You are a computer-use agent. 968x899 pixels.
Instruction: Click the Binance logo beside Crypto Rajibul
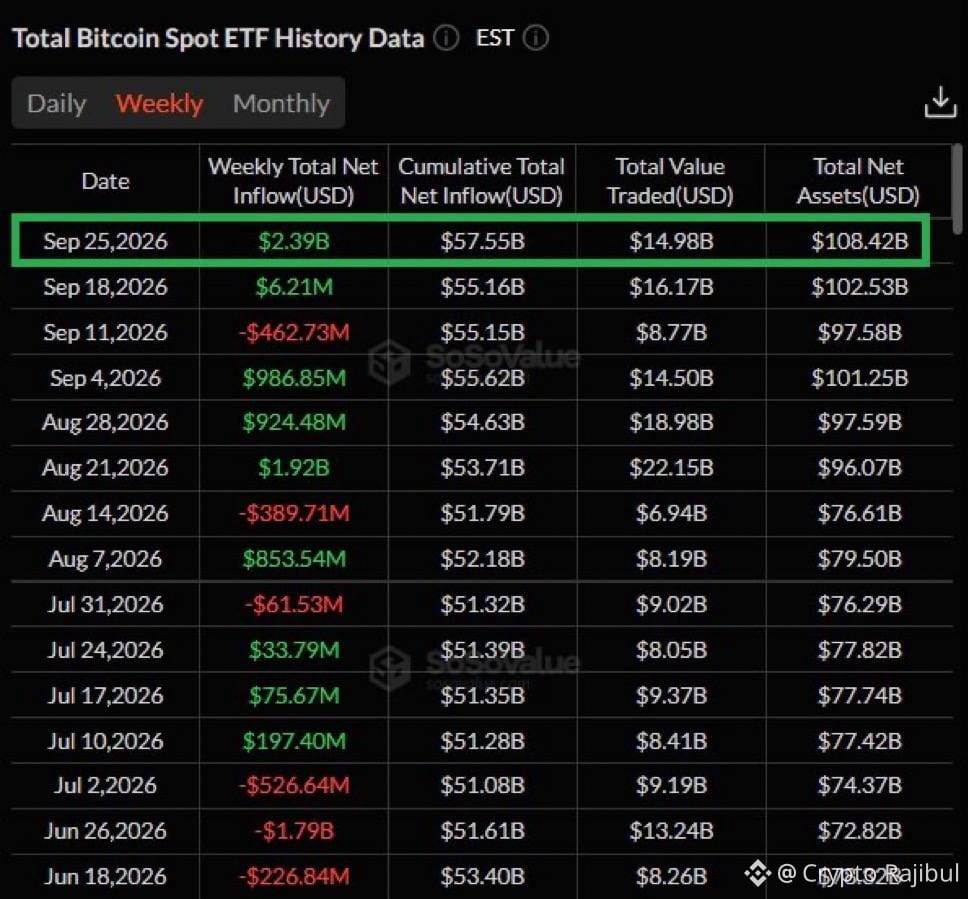(757, 873)
